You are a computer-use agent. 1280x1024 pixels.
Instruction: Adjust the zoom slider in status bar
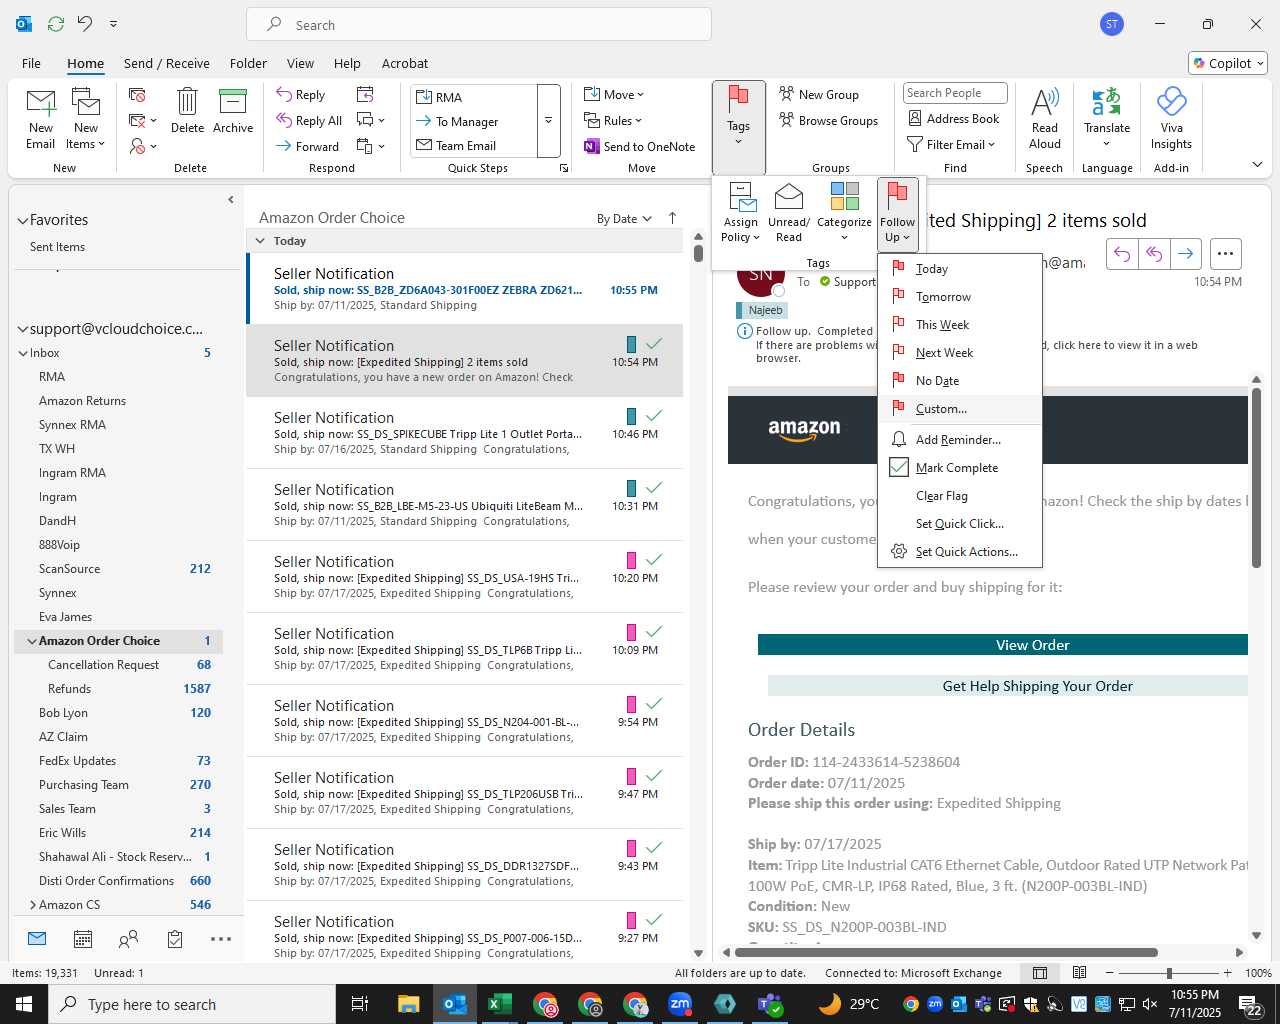point(1169,973)
